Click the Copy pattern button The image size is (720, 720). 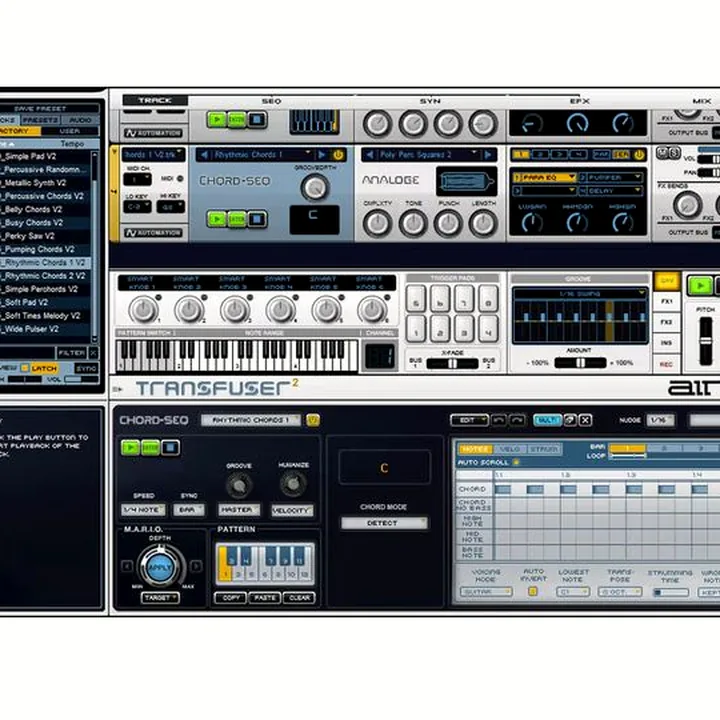pyautogui.click(x=231, y=597)
